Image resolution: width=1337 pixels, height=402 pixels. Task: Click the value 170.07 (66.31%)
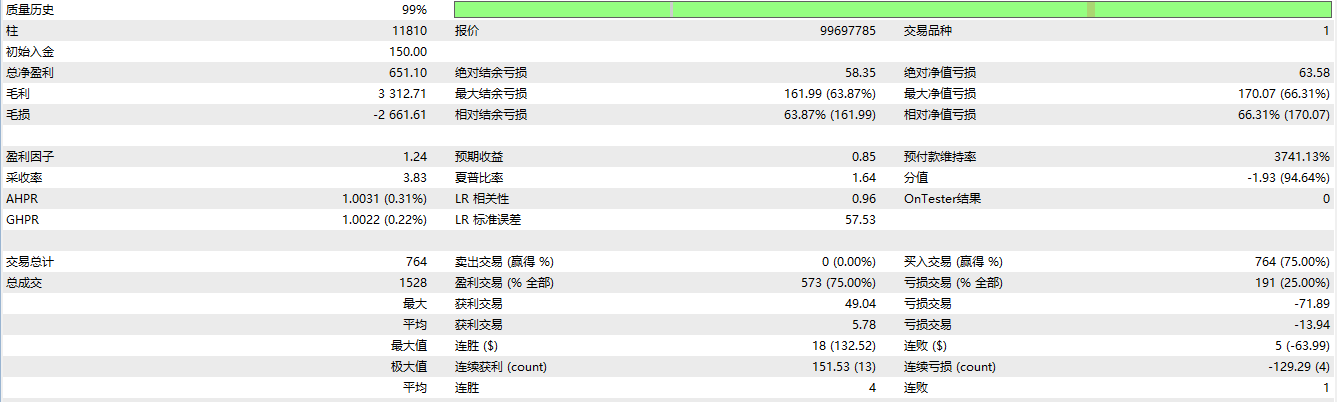1284,94
